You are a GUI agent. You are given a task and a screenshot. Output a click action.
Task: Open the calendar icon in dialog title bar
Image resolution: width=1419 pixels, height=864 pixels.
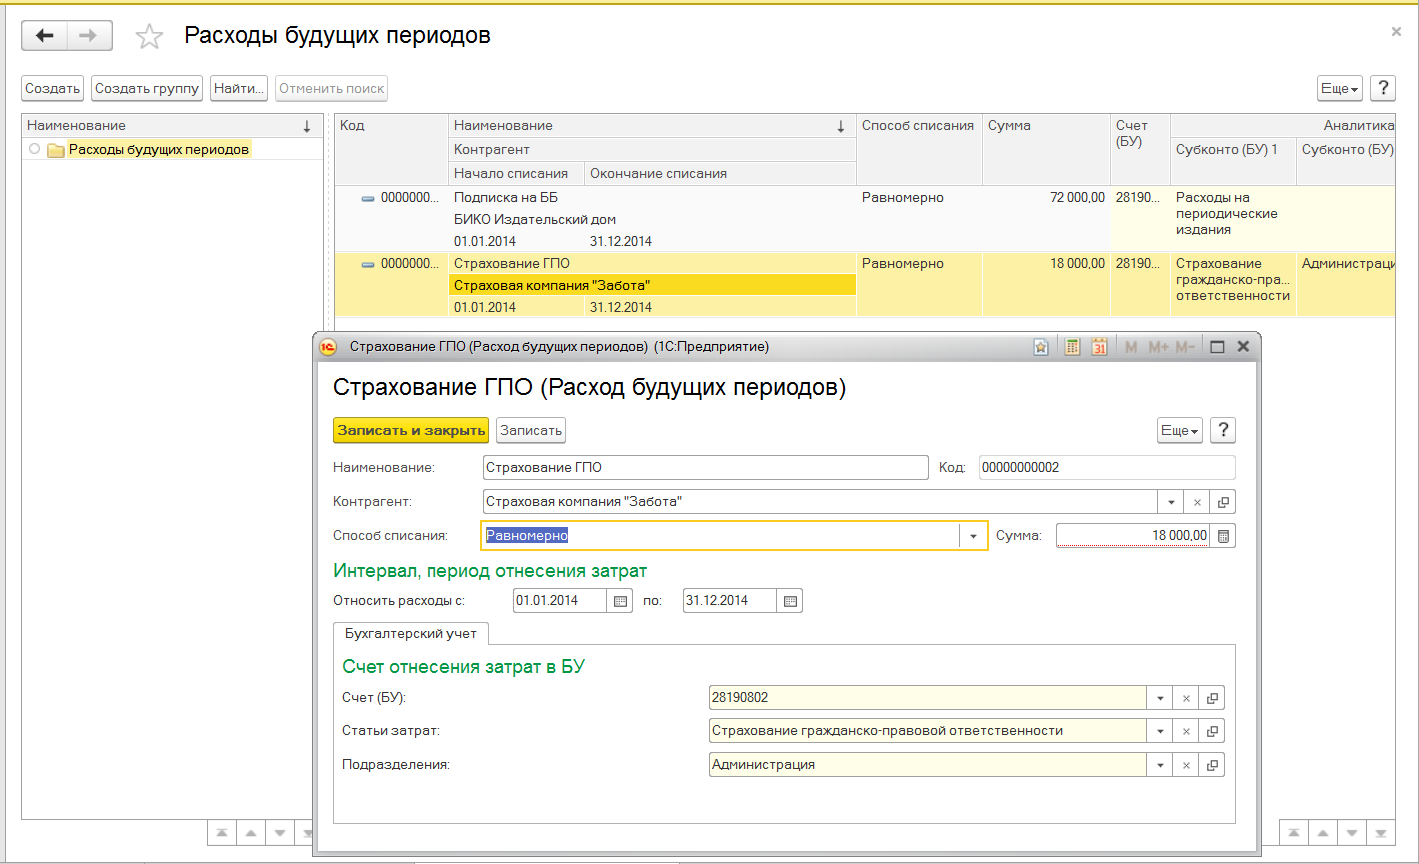click(x=1100, y=347)
